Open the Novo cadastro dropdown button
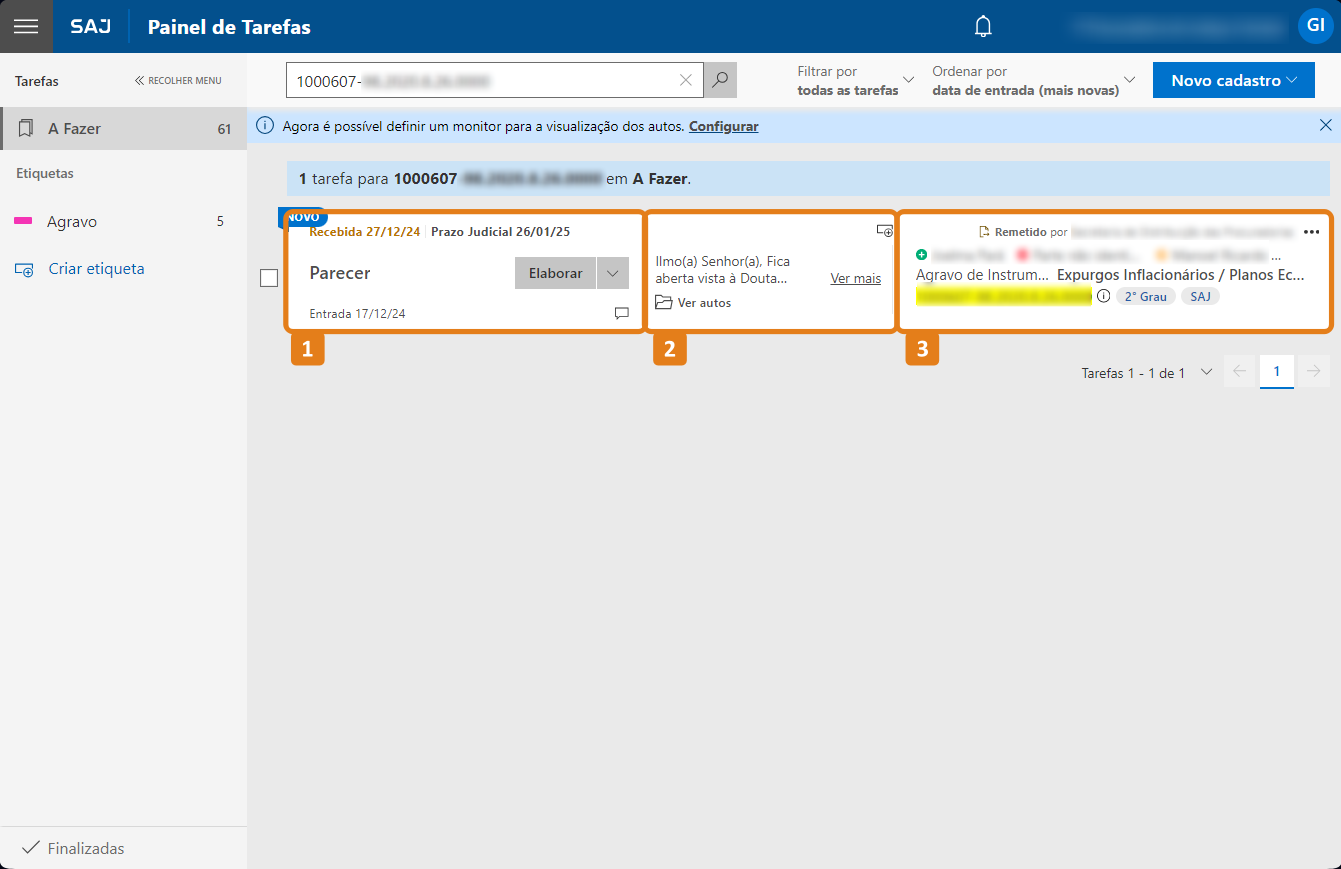The image size is (1341, 869). [x=1233, y=80]
